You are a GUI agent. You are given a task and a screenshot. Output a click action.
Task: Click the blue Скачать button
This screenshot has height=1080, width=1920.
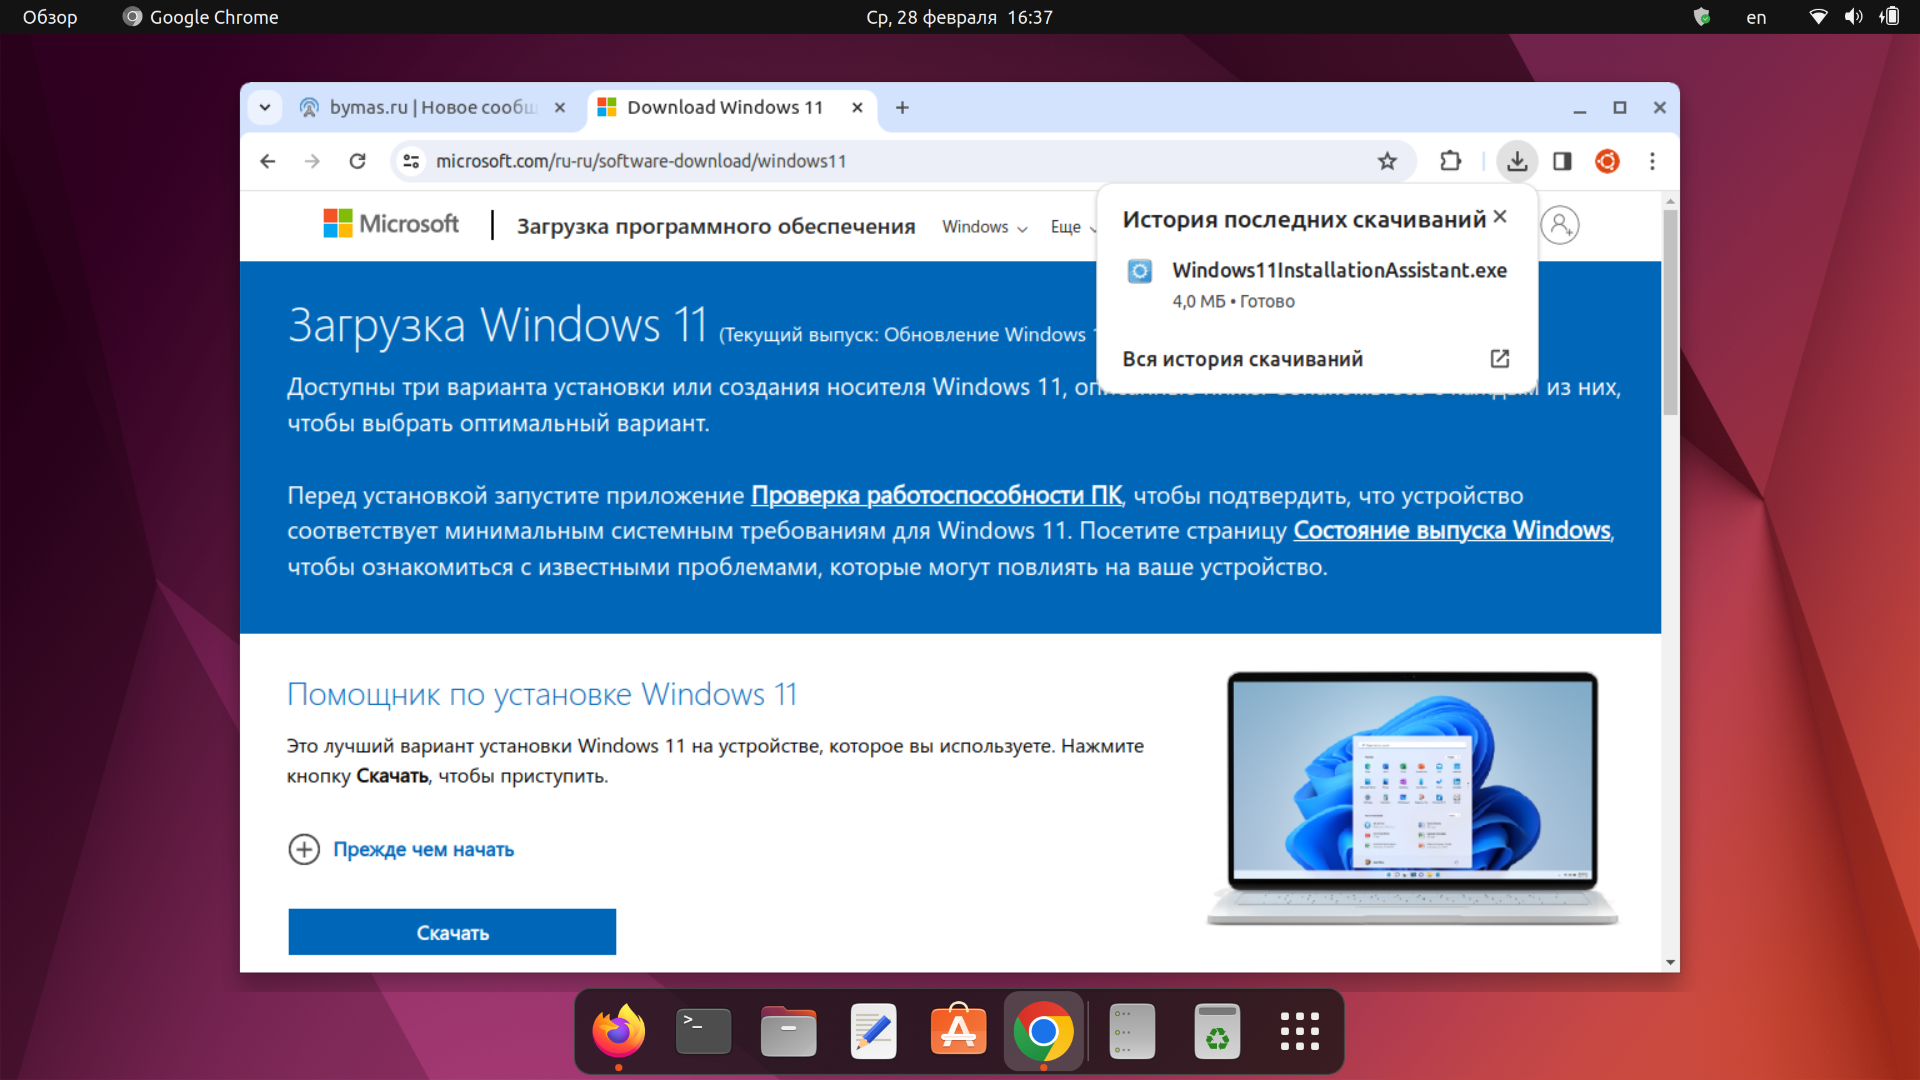click(452, 932)
